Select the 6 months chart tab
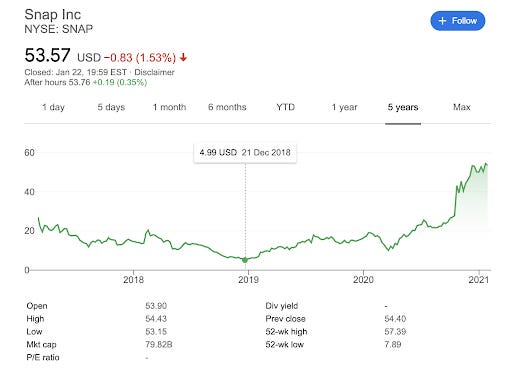 pos(227,107)
